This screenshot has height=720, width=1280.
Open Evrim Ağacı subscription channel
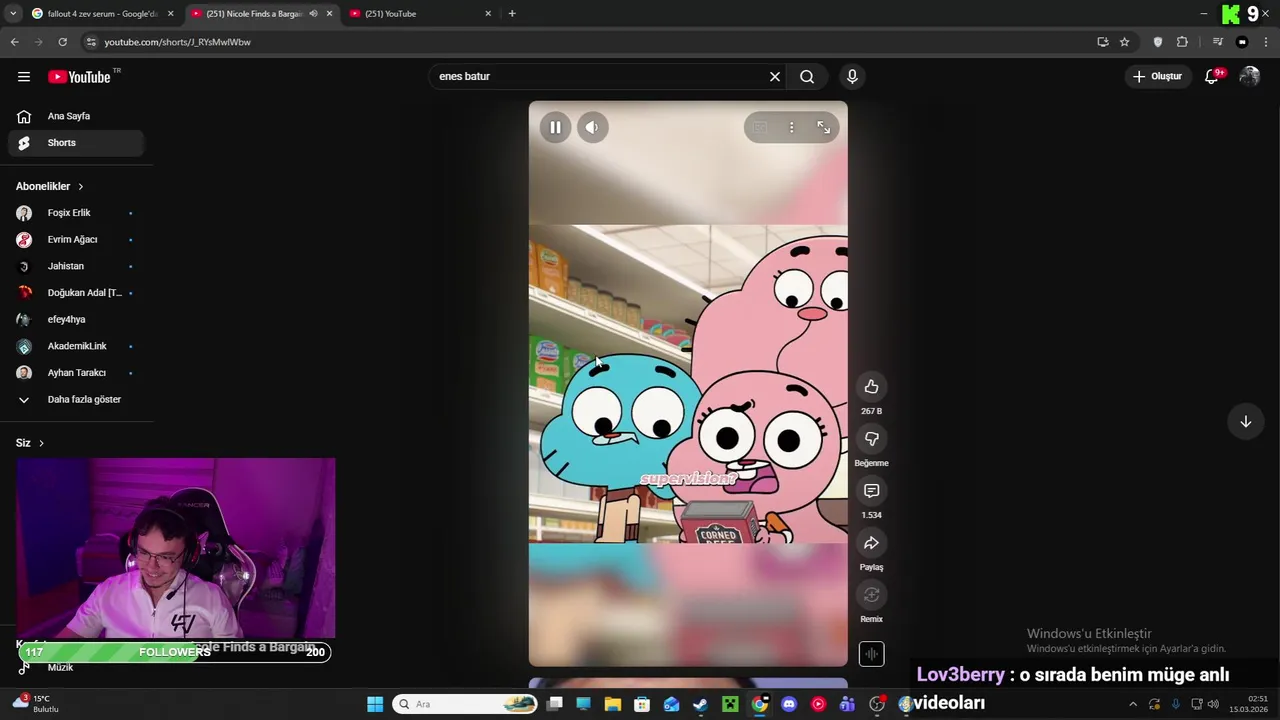pyautogui.click(x=76, y=240)
